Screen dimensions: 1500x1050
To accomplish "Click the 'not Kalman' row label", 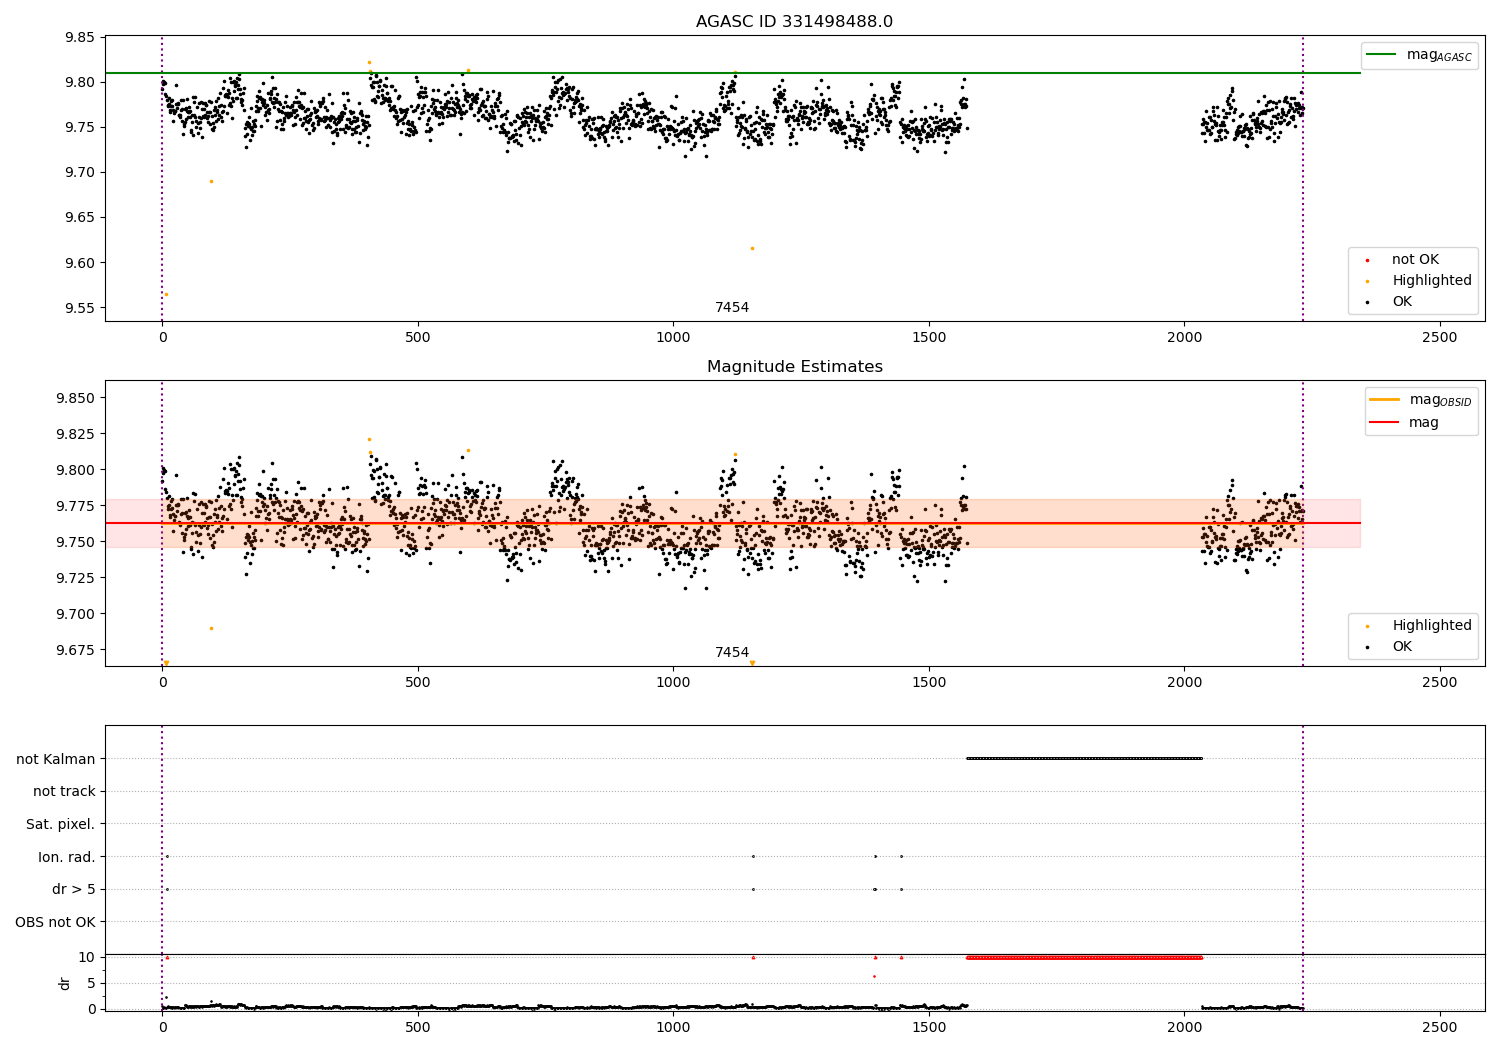I will [56, 760].
